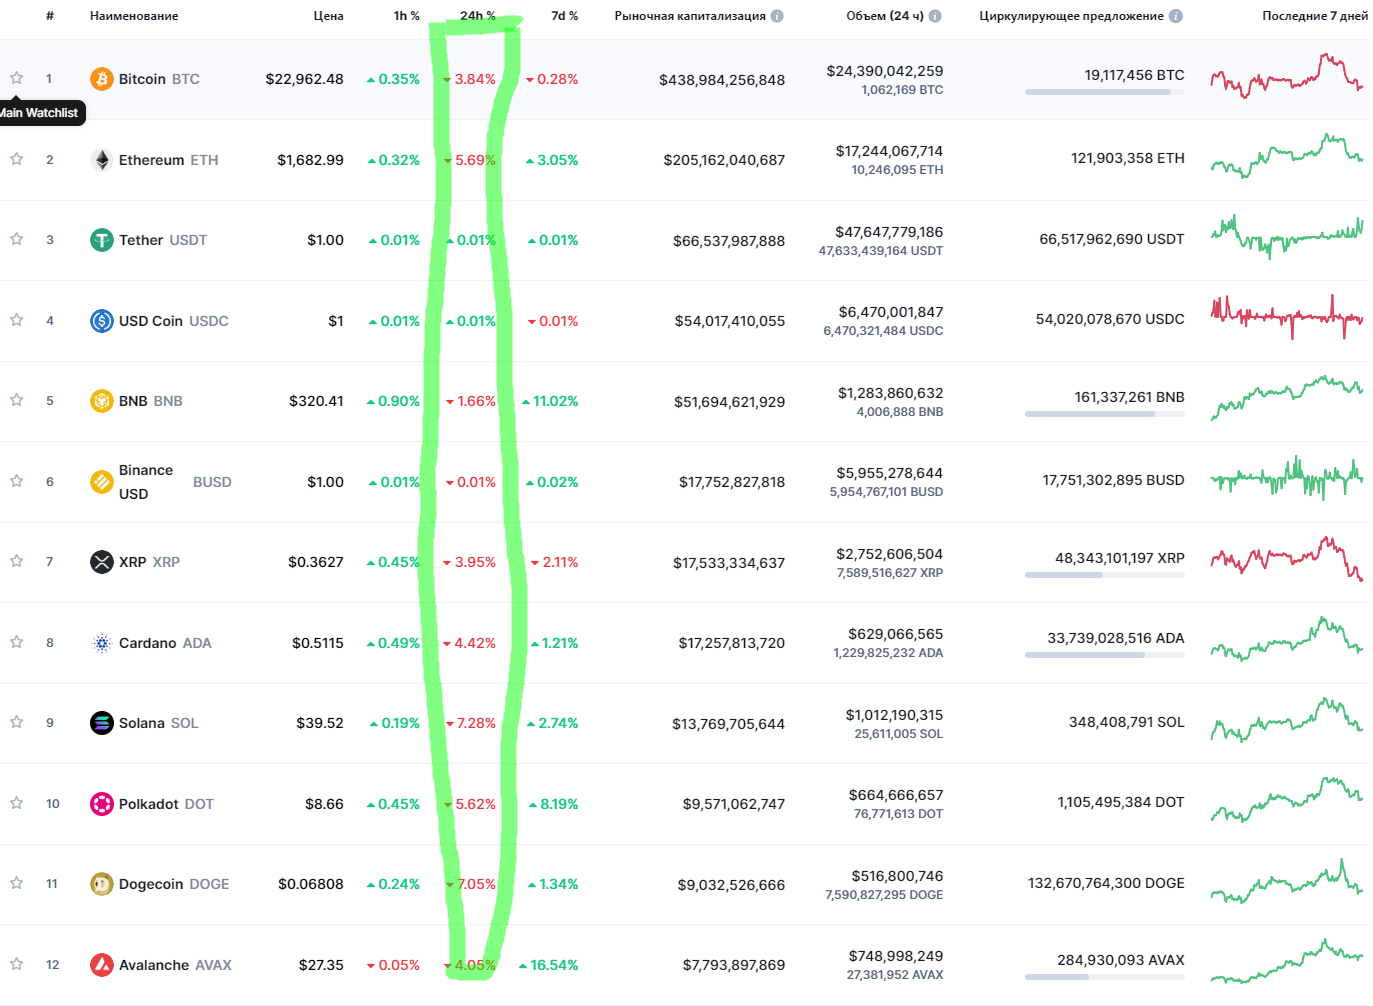Screen dimensions: 1373x1006
Task: Toggle the watchlist star for BNB
Action: [17, 400]
